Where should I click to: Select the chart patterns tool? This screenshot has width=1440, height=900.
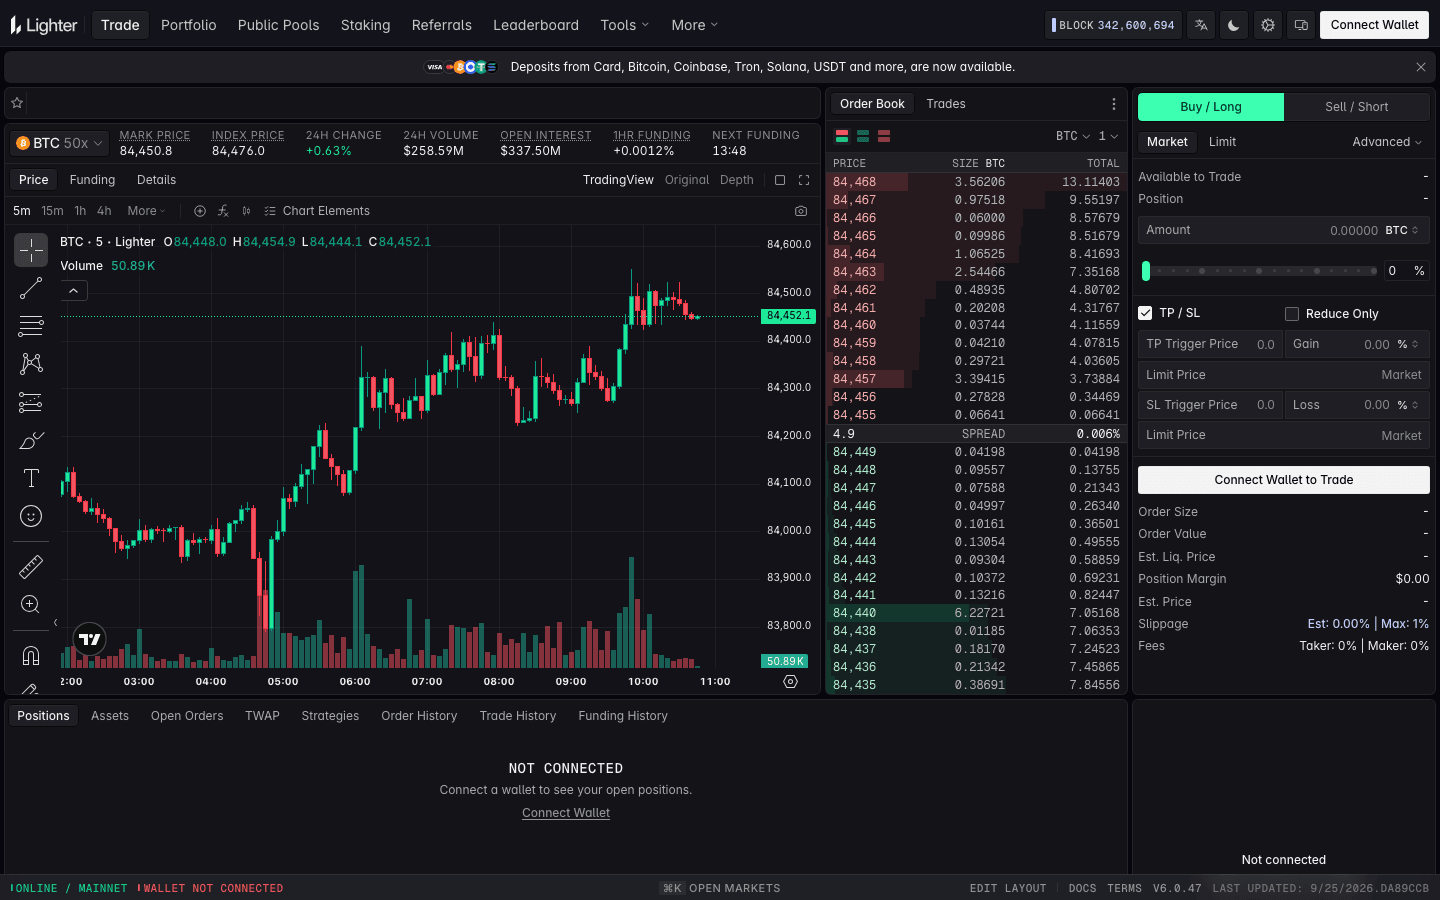point(31,364)
